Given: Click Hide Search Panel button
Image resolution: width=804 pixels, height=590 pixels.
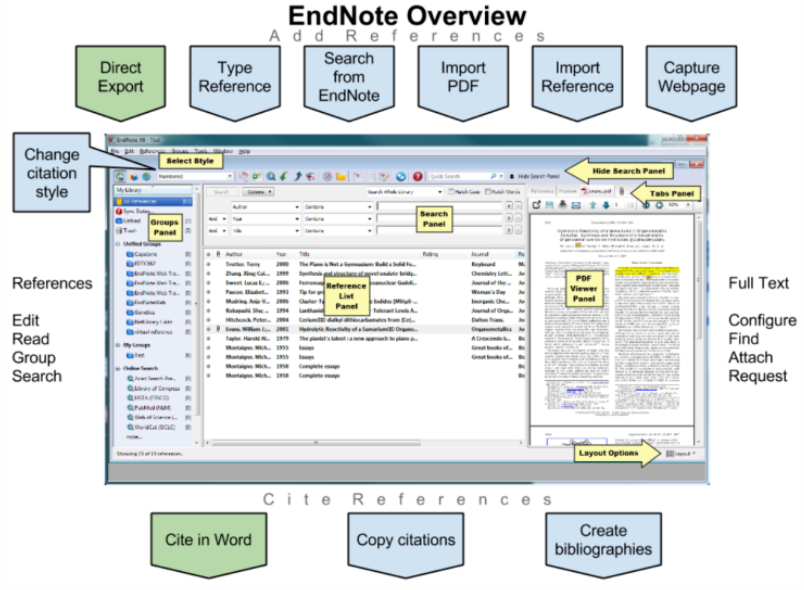Looking at the screenshot, I should coord(534,176).
